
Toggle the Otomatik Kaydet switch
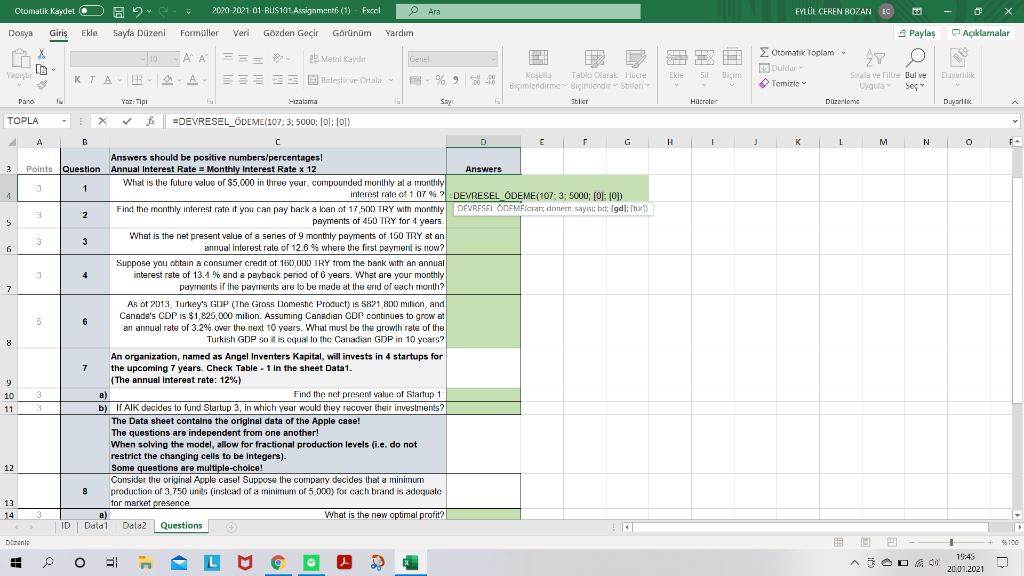[91, 11]
